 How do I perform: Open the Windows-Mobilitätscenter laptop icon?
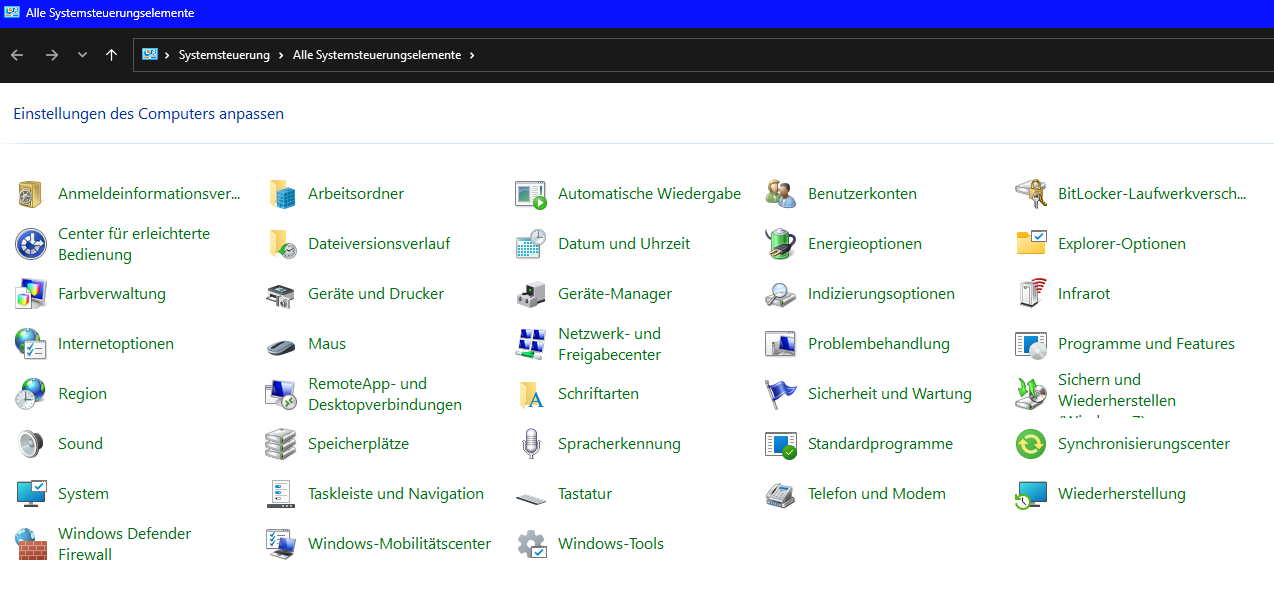(281, 544)
